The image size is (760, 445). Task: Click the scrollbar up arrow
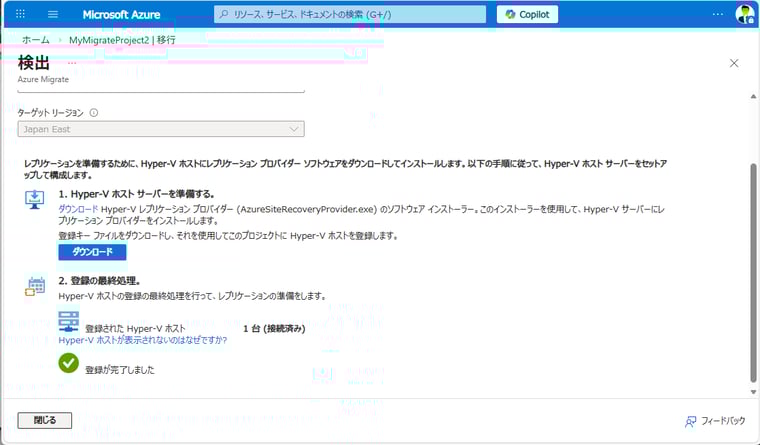coord(753,96)
